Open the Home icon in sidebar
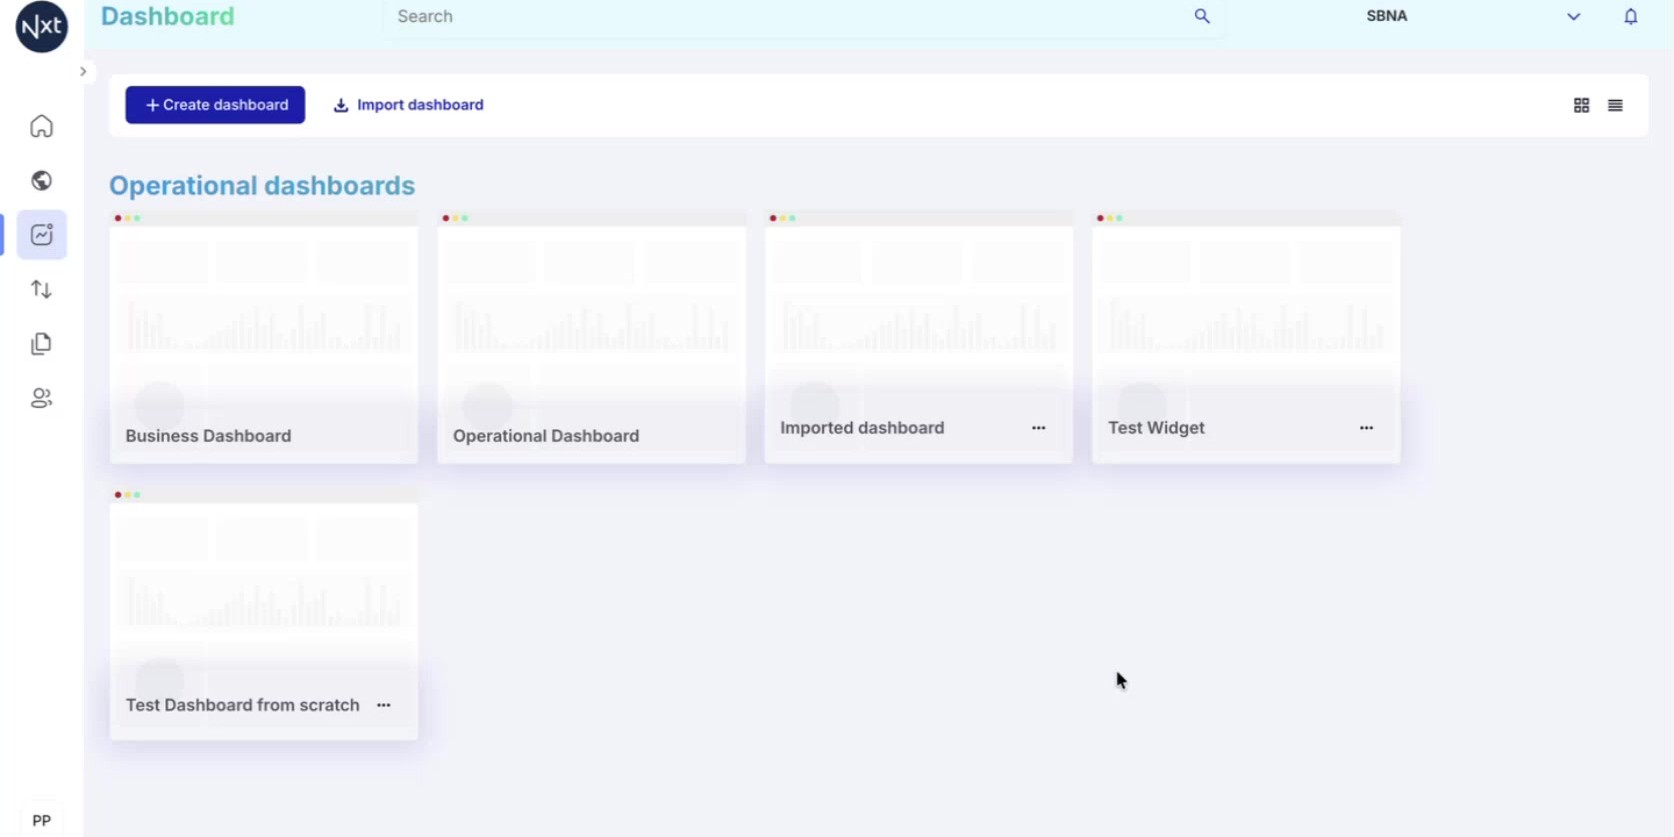The image size is (1674, 837). (x=41, y=126)
